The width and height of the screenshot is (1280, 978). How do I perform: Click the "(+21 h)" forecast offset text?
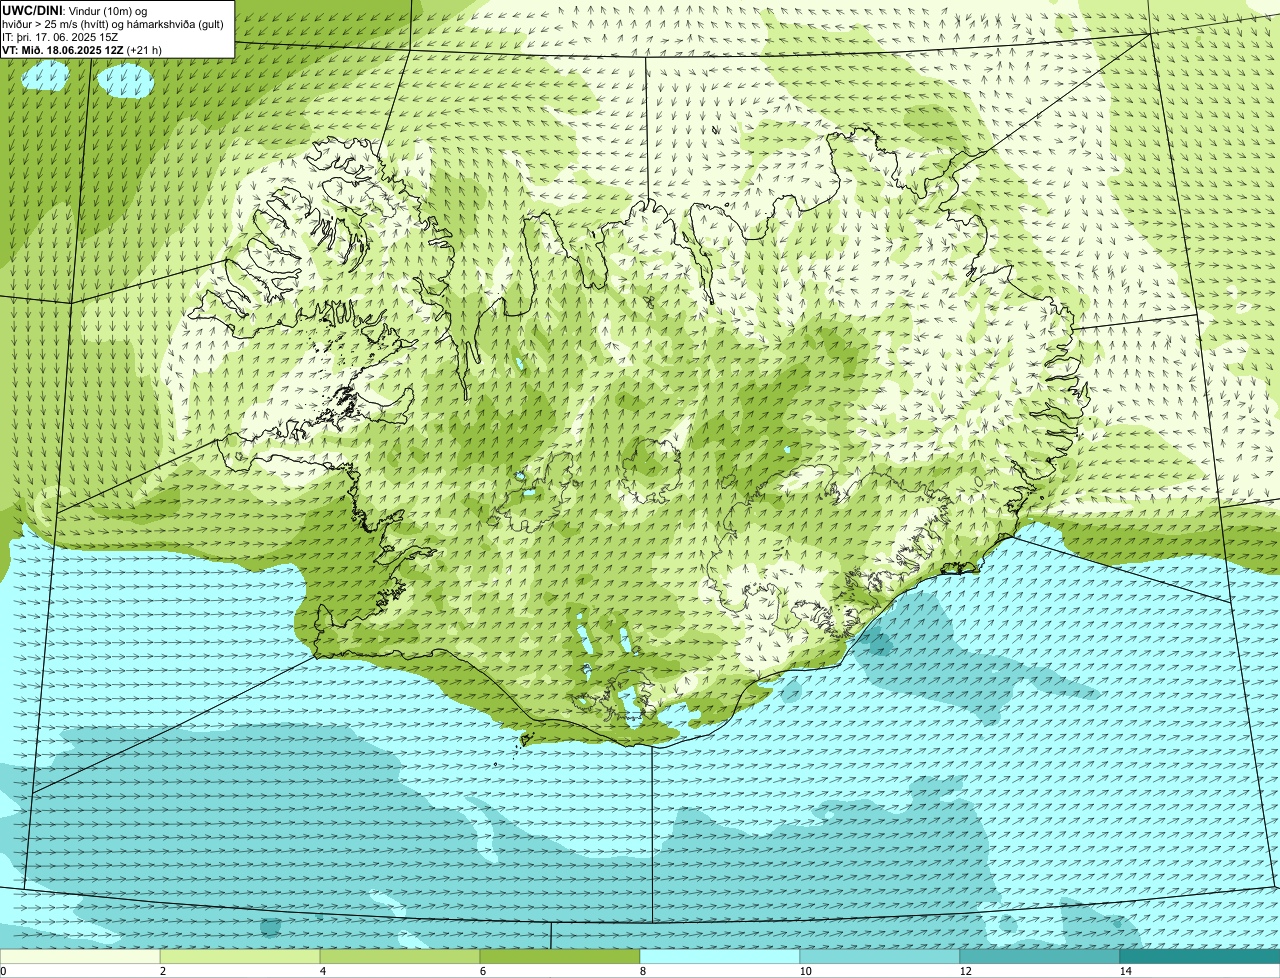144,50
